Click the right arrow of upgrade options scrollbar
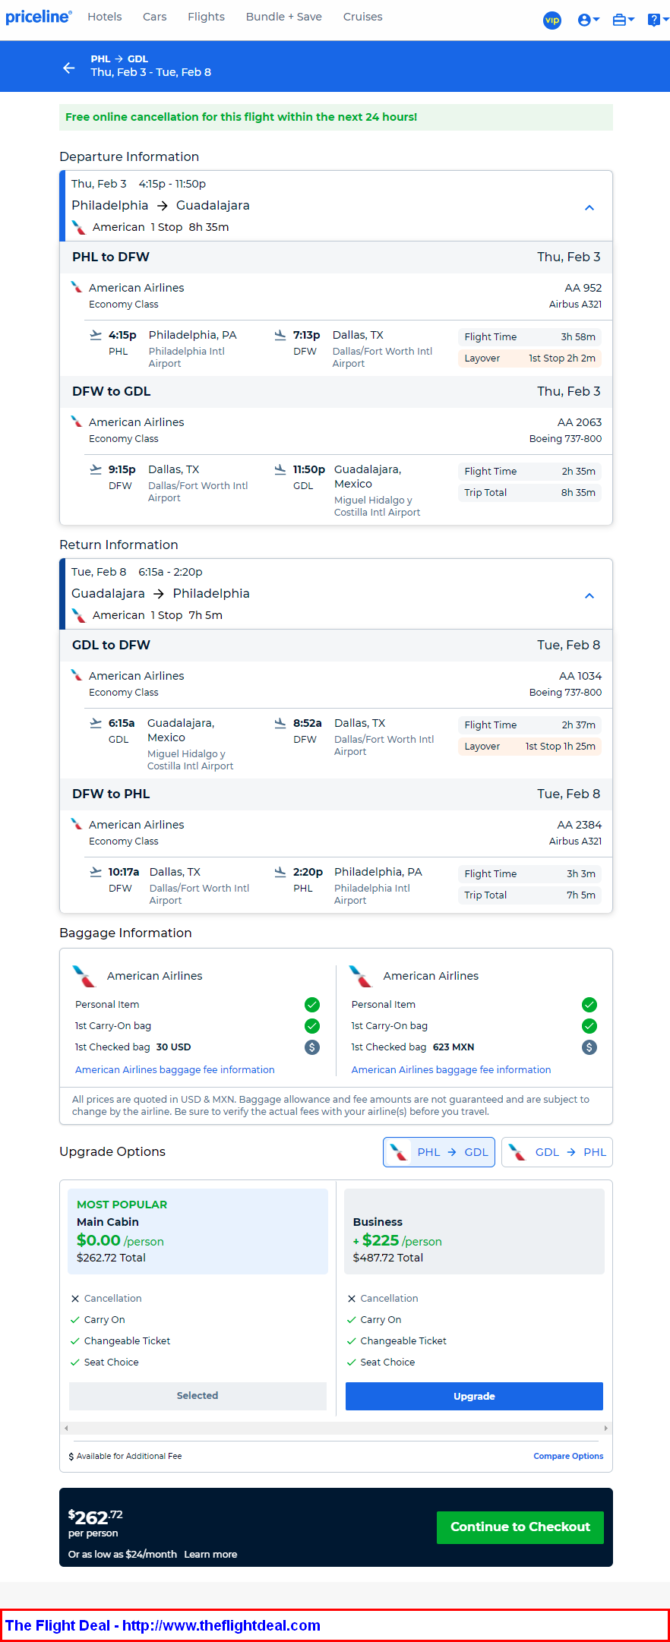Screen dimensions: 670x1642 [606, 1428]
